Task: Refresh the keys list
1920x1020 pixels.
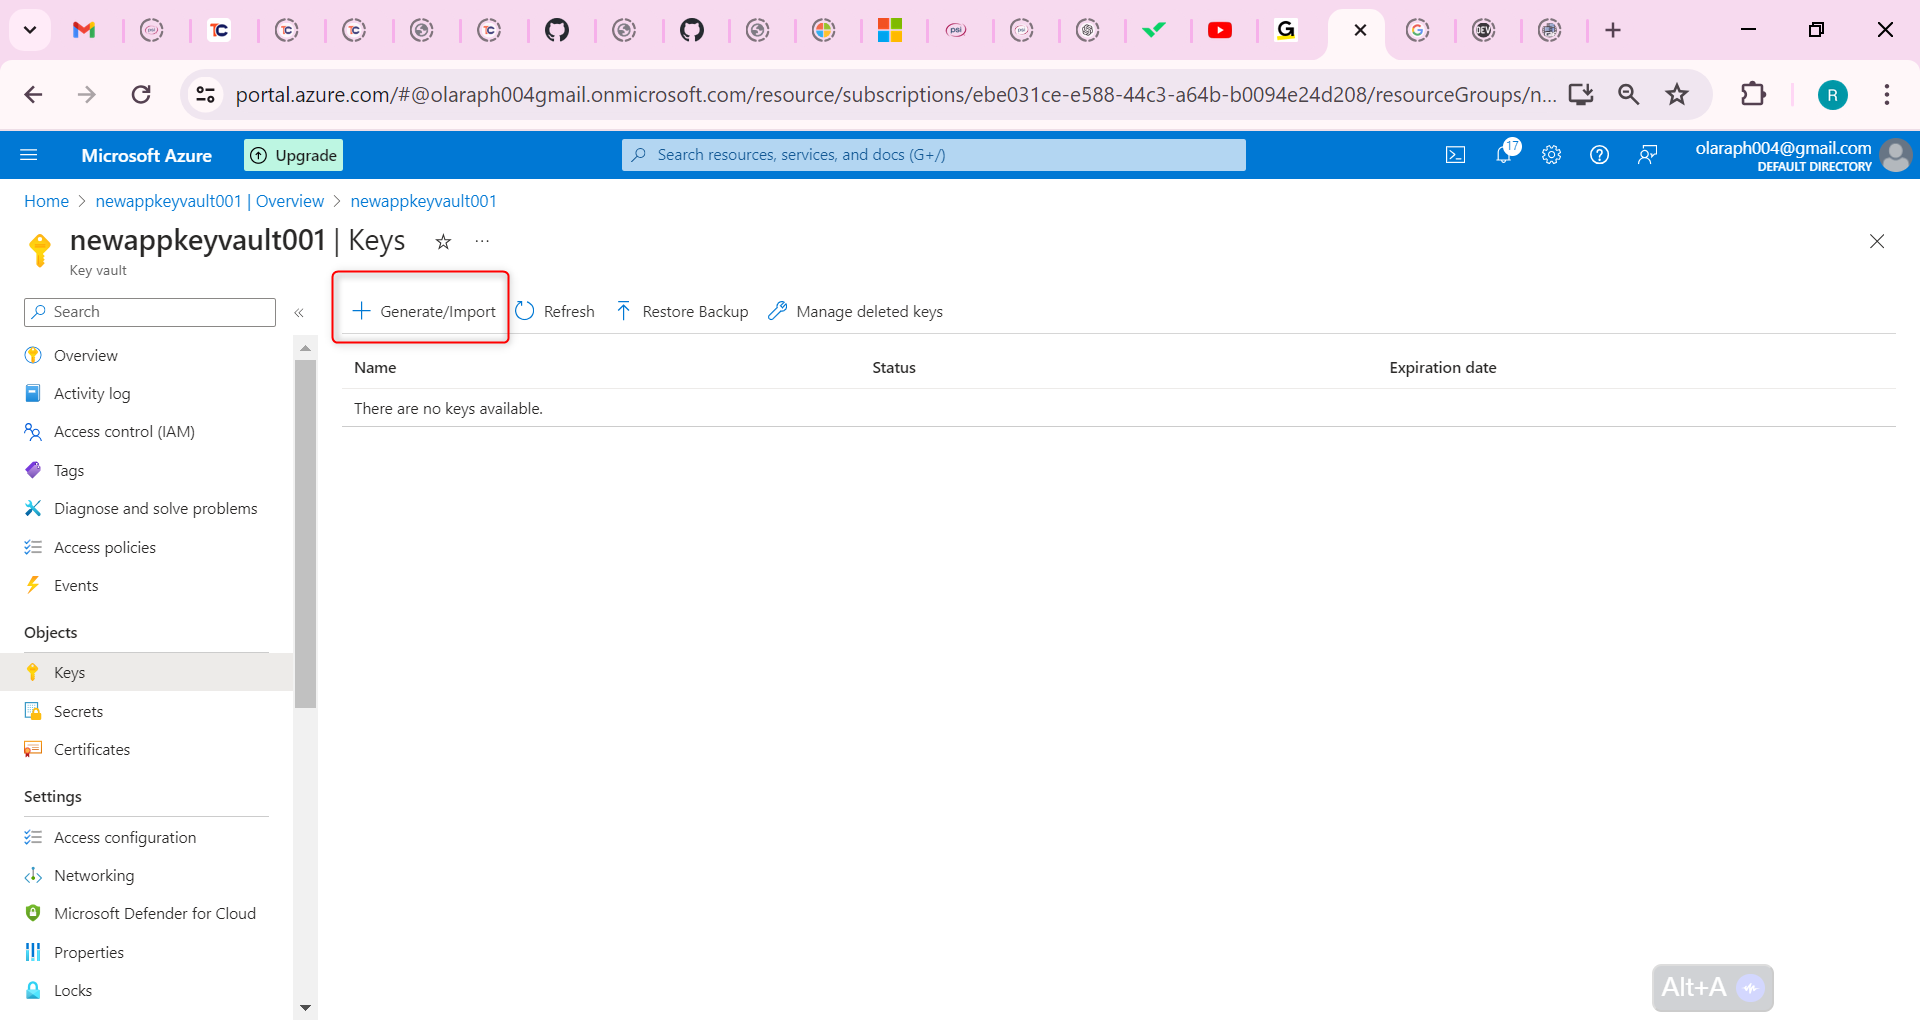Action: [555, 311]
